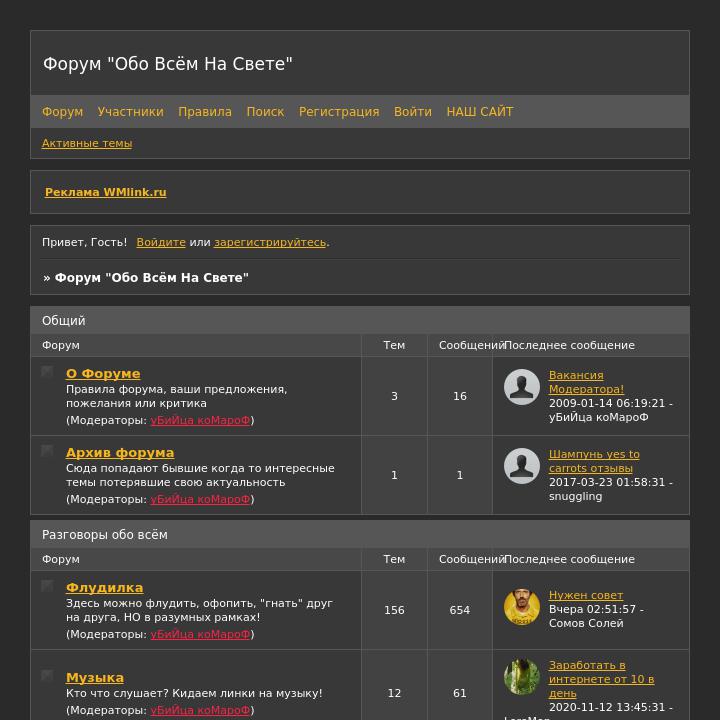Click the status icon beside О Форуме

click(x=47, y=372)
